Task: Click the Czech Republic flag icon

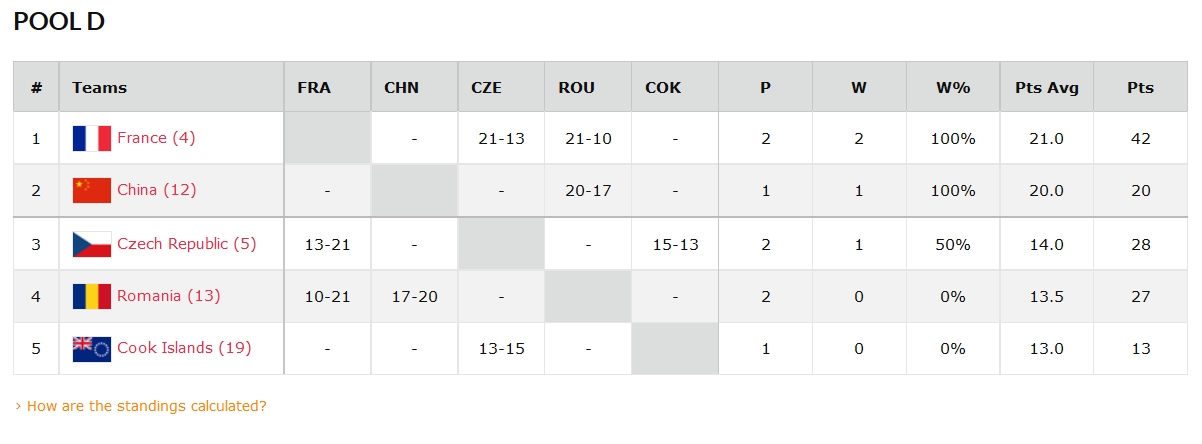Action: point(92,244)
